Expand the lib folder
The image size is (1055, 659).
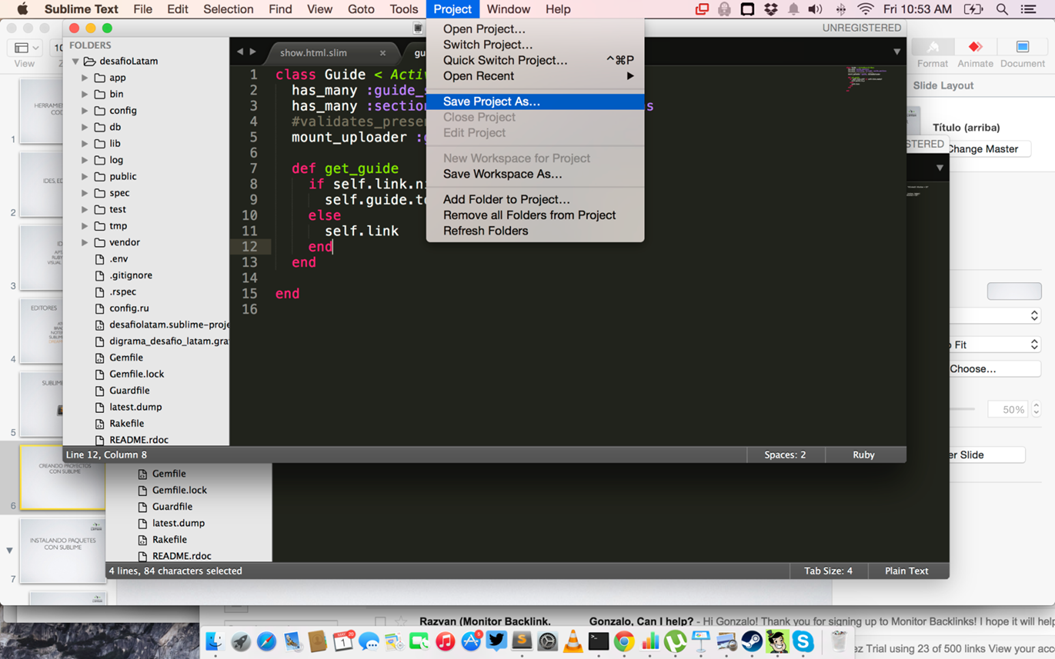point(85,143)
